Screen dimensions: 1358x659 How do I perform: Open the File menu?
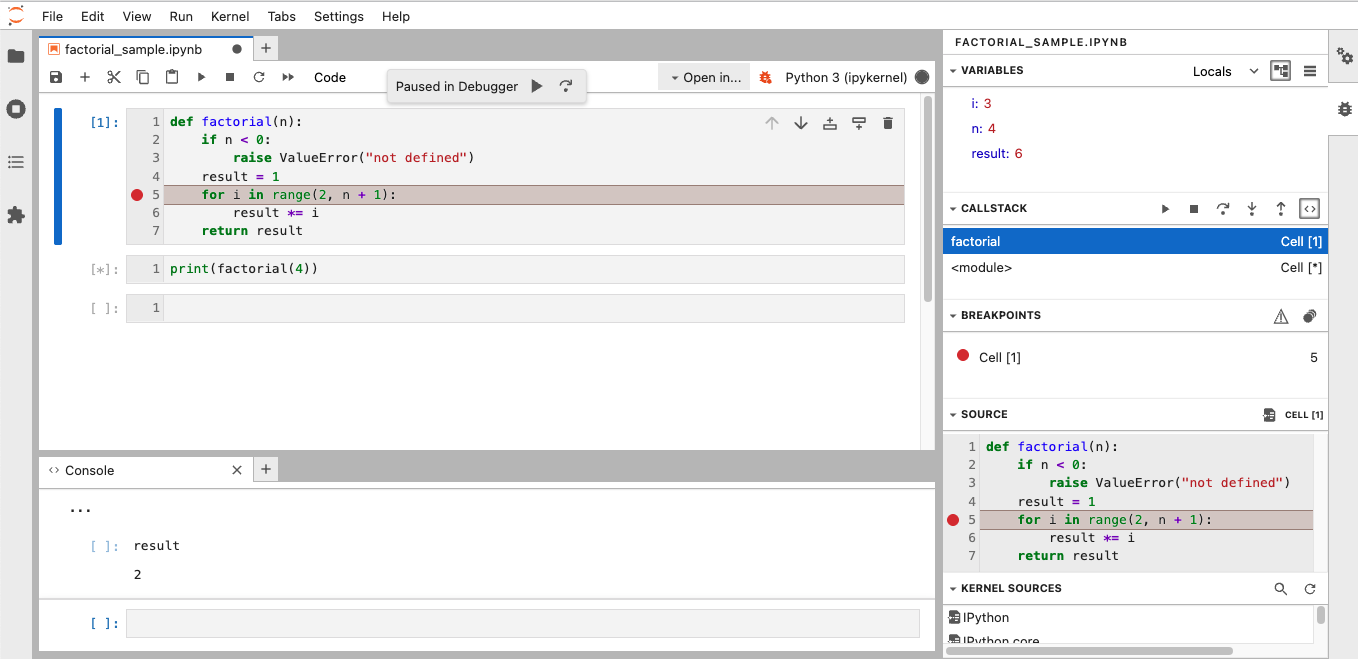click(x=52, y=16)
